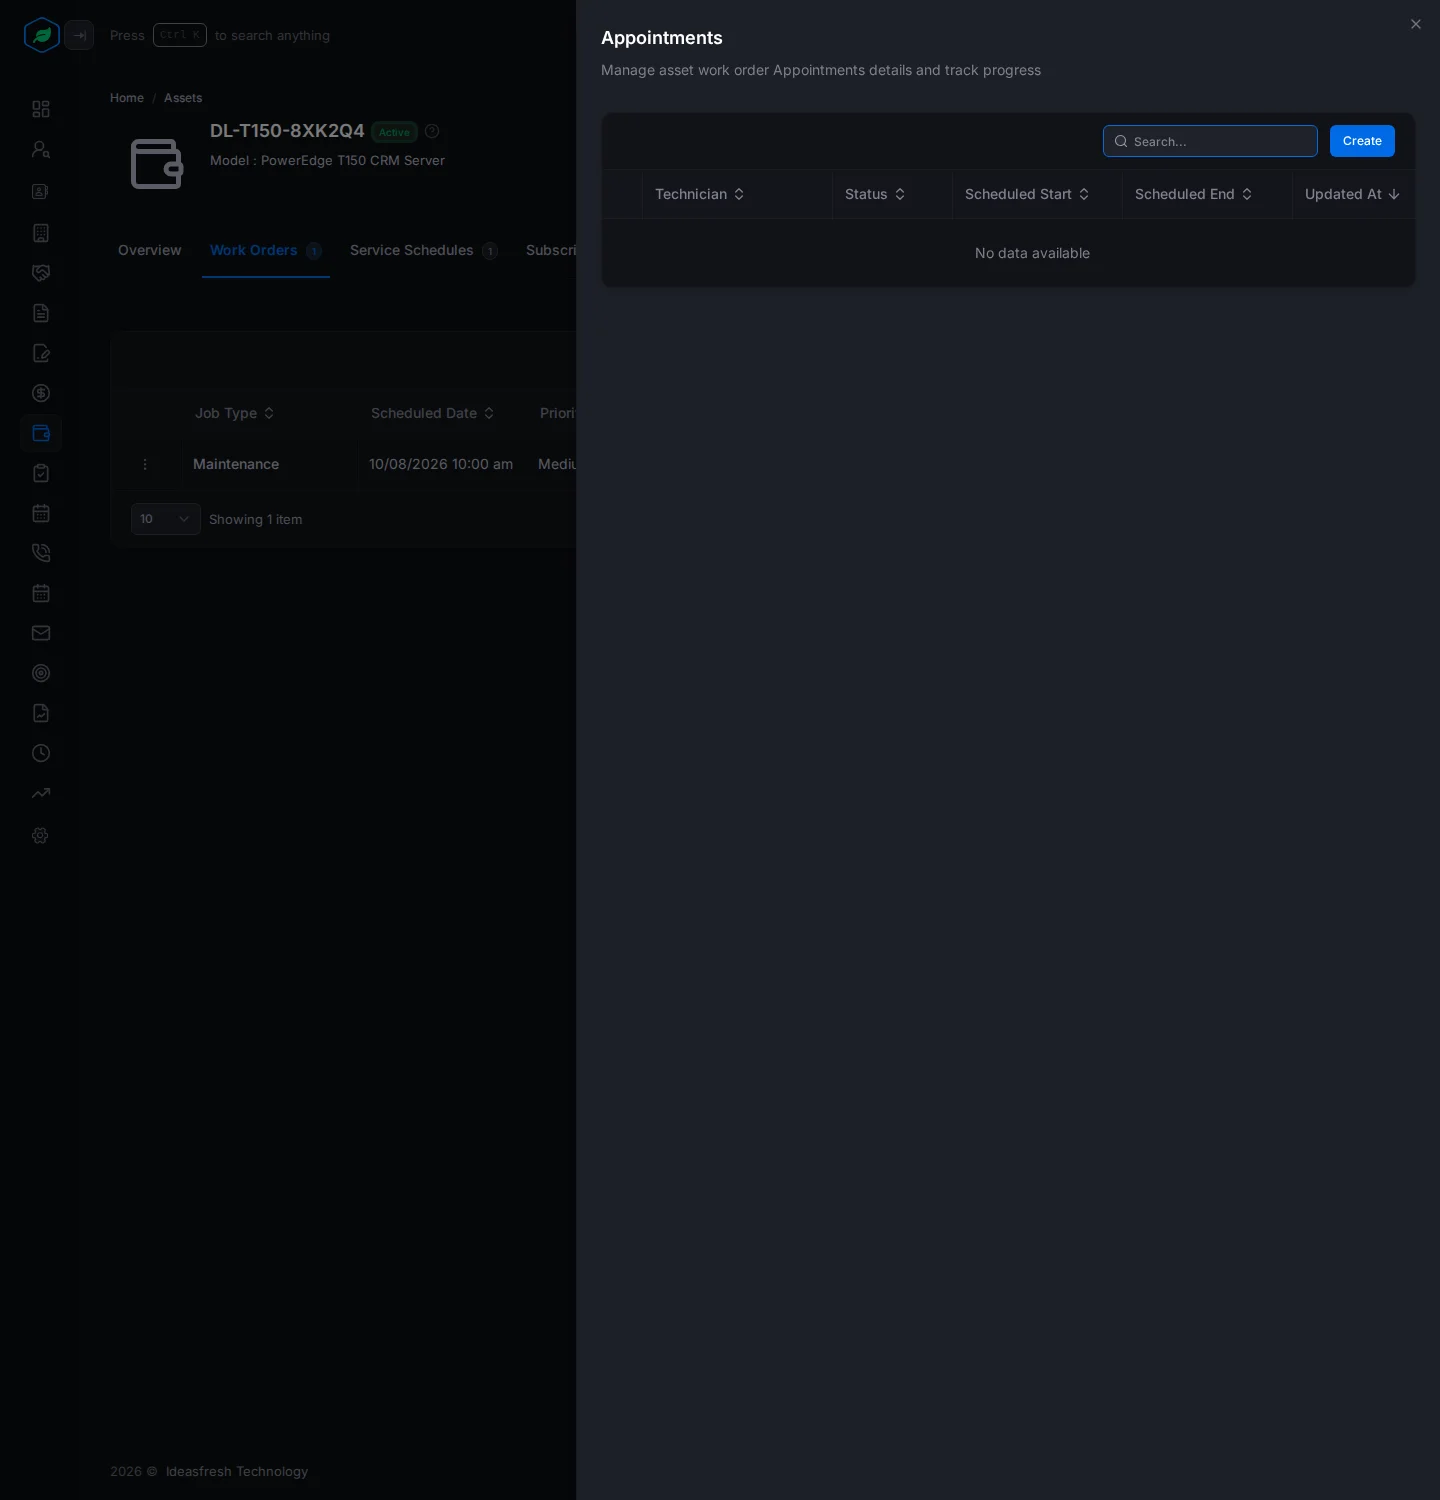Viewport: 1440px width, 1500px height.
Task: Open the Maintenance row three-dot menu
Action: pos(145,464)
